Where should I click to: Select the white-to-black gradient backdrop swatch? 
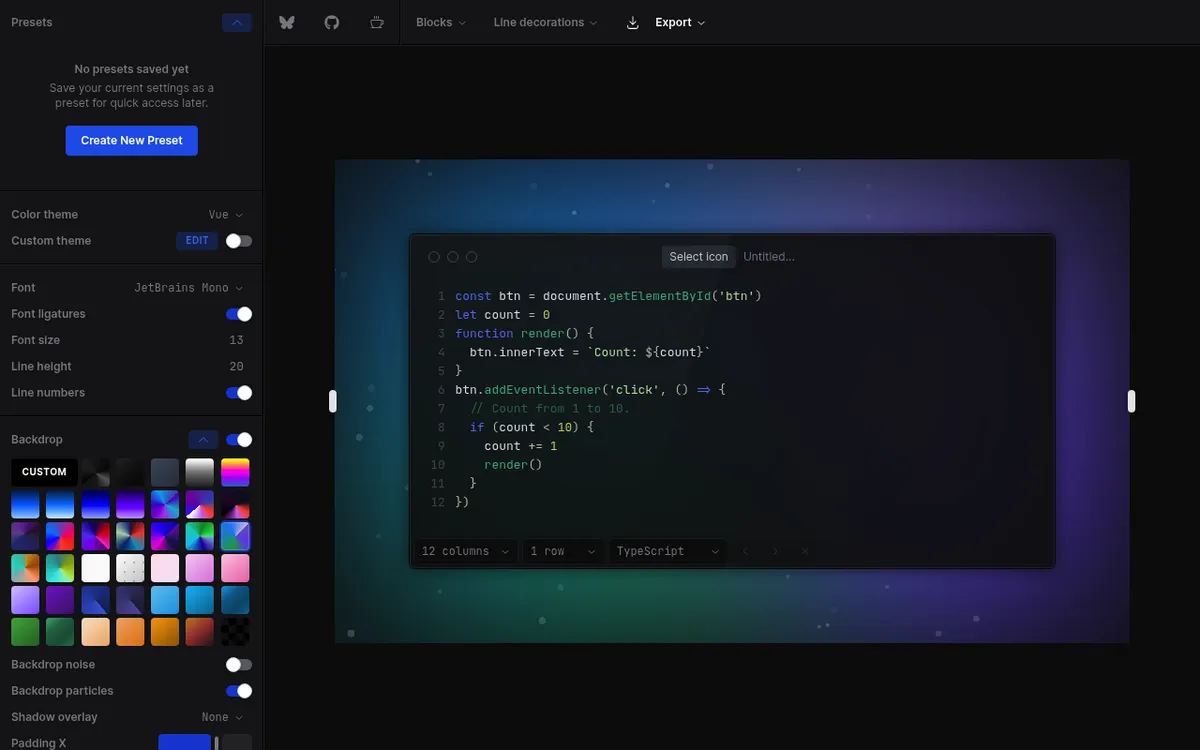pyautogui.click(x=200, y=472)
